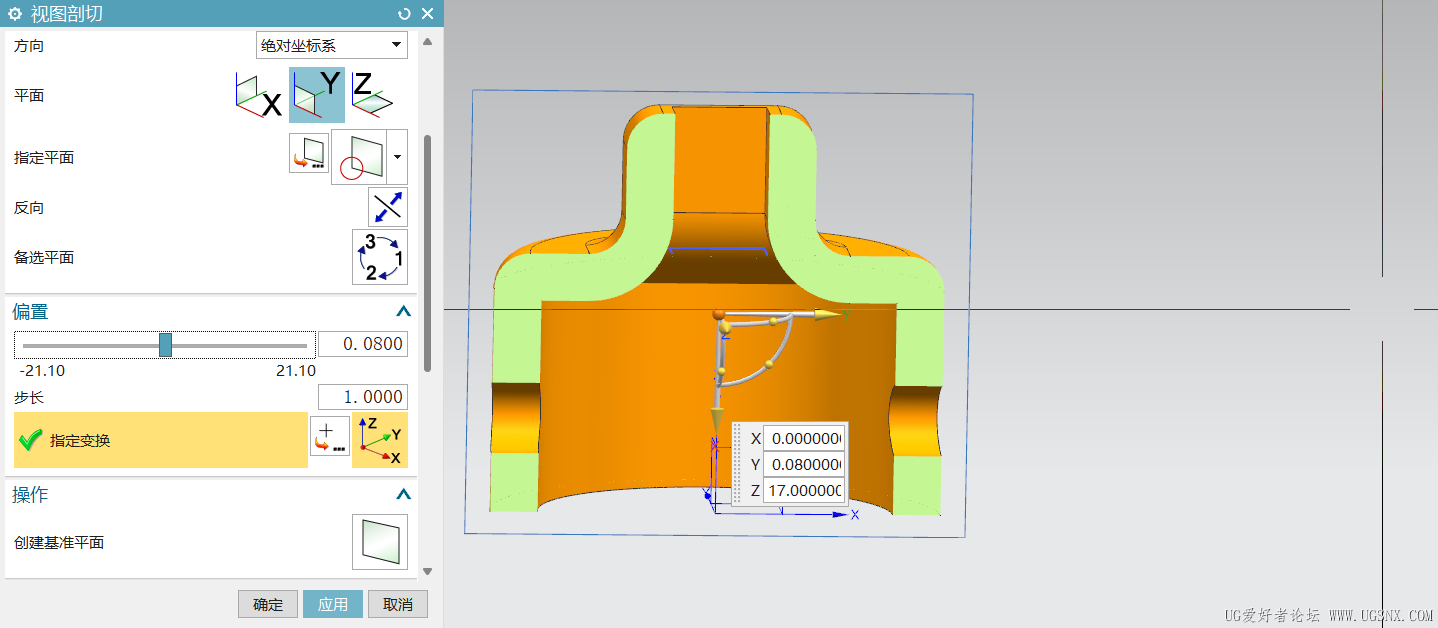Click the 反向 reverse direction icon
The width and height of the screenshot is (1438, 628).
tap(387, 207)
